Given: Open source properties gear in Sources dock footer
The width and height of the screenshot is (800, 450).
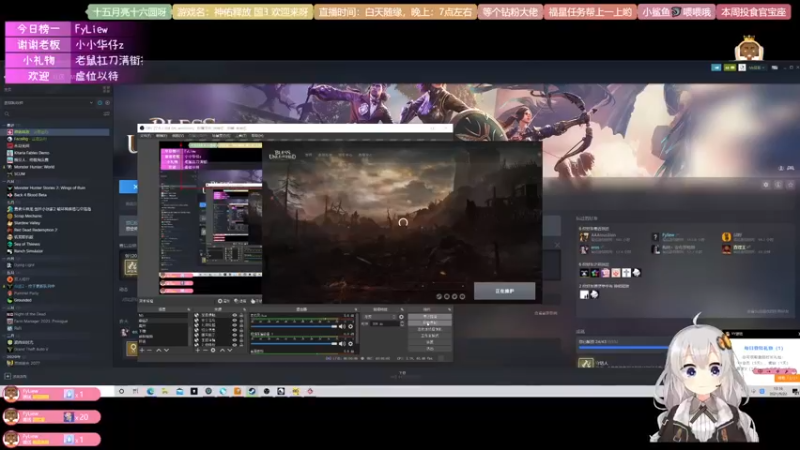Looking at the screenshot, I should (x=213, y=350).
